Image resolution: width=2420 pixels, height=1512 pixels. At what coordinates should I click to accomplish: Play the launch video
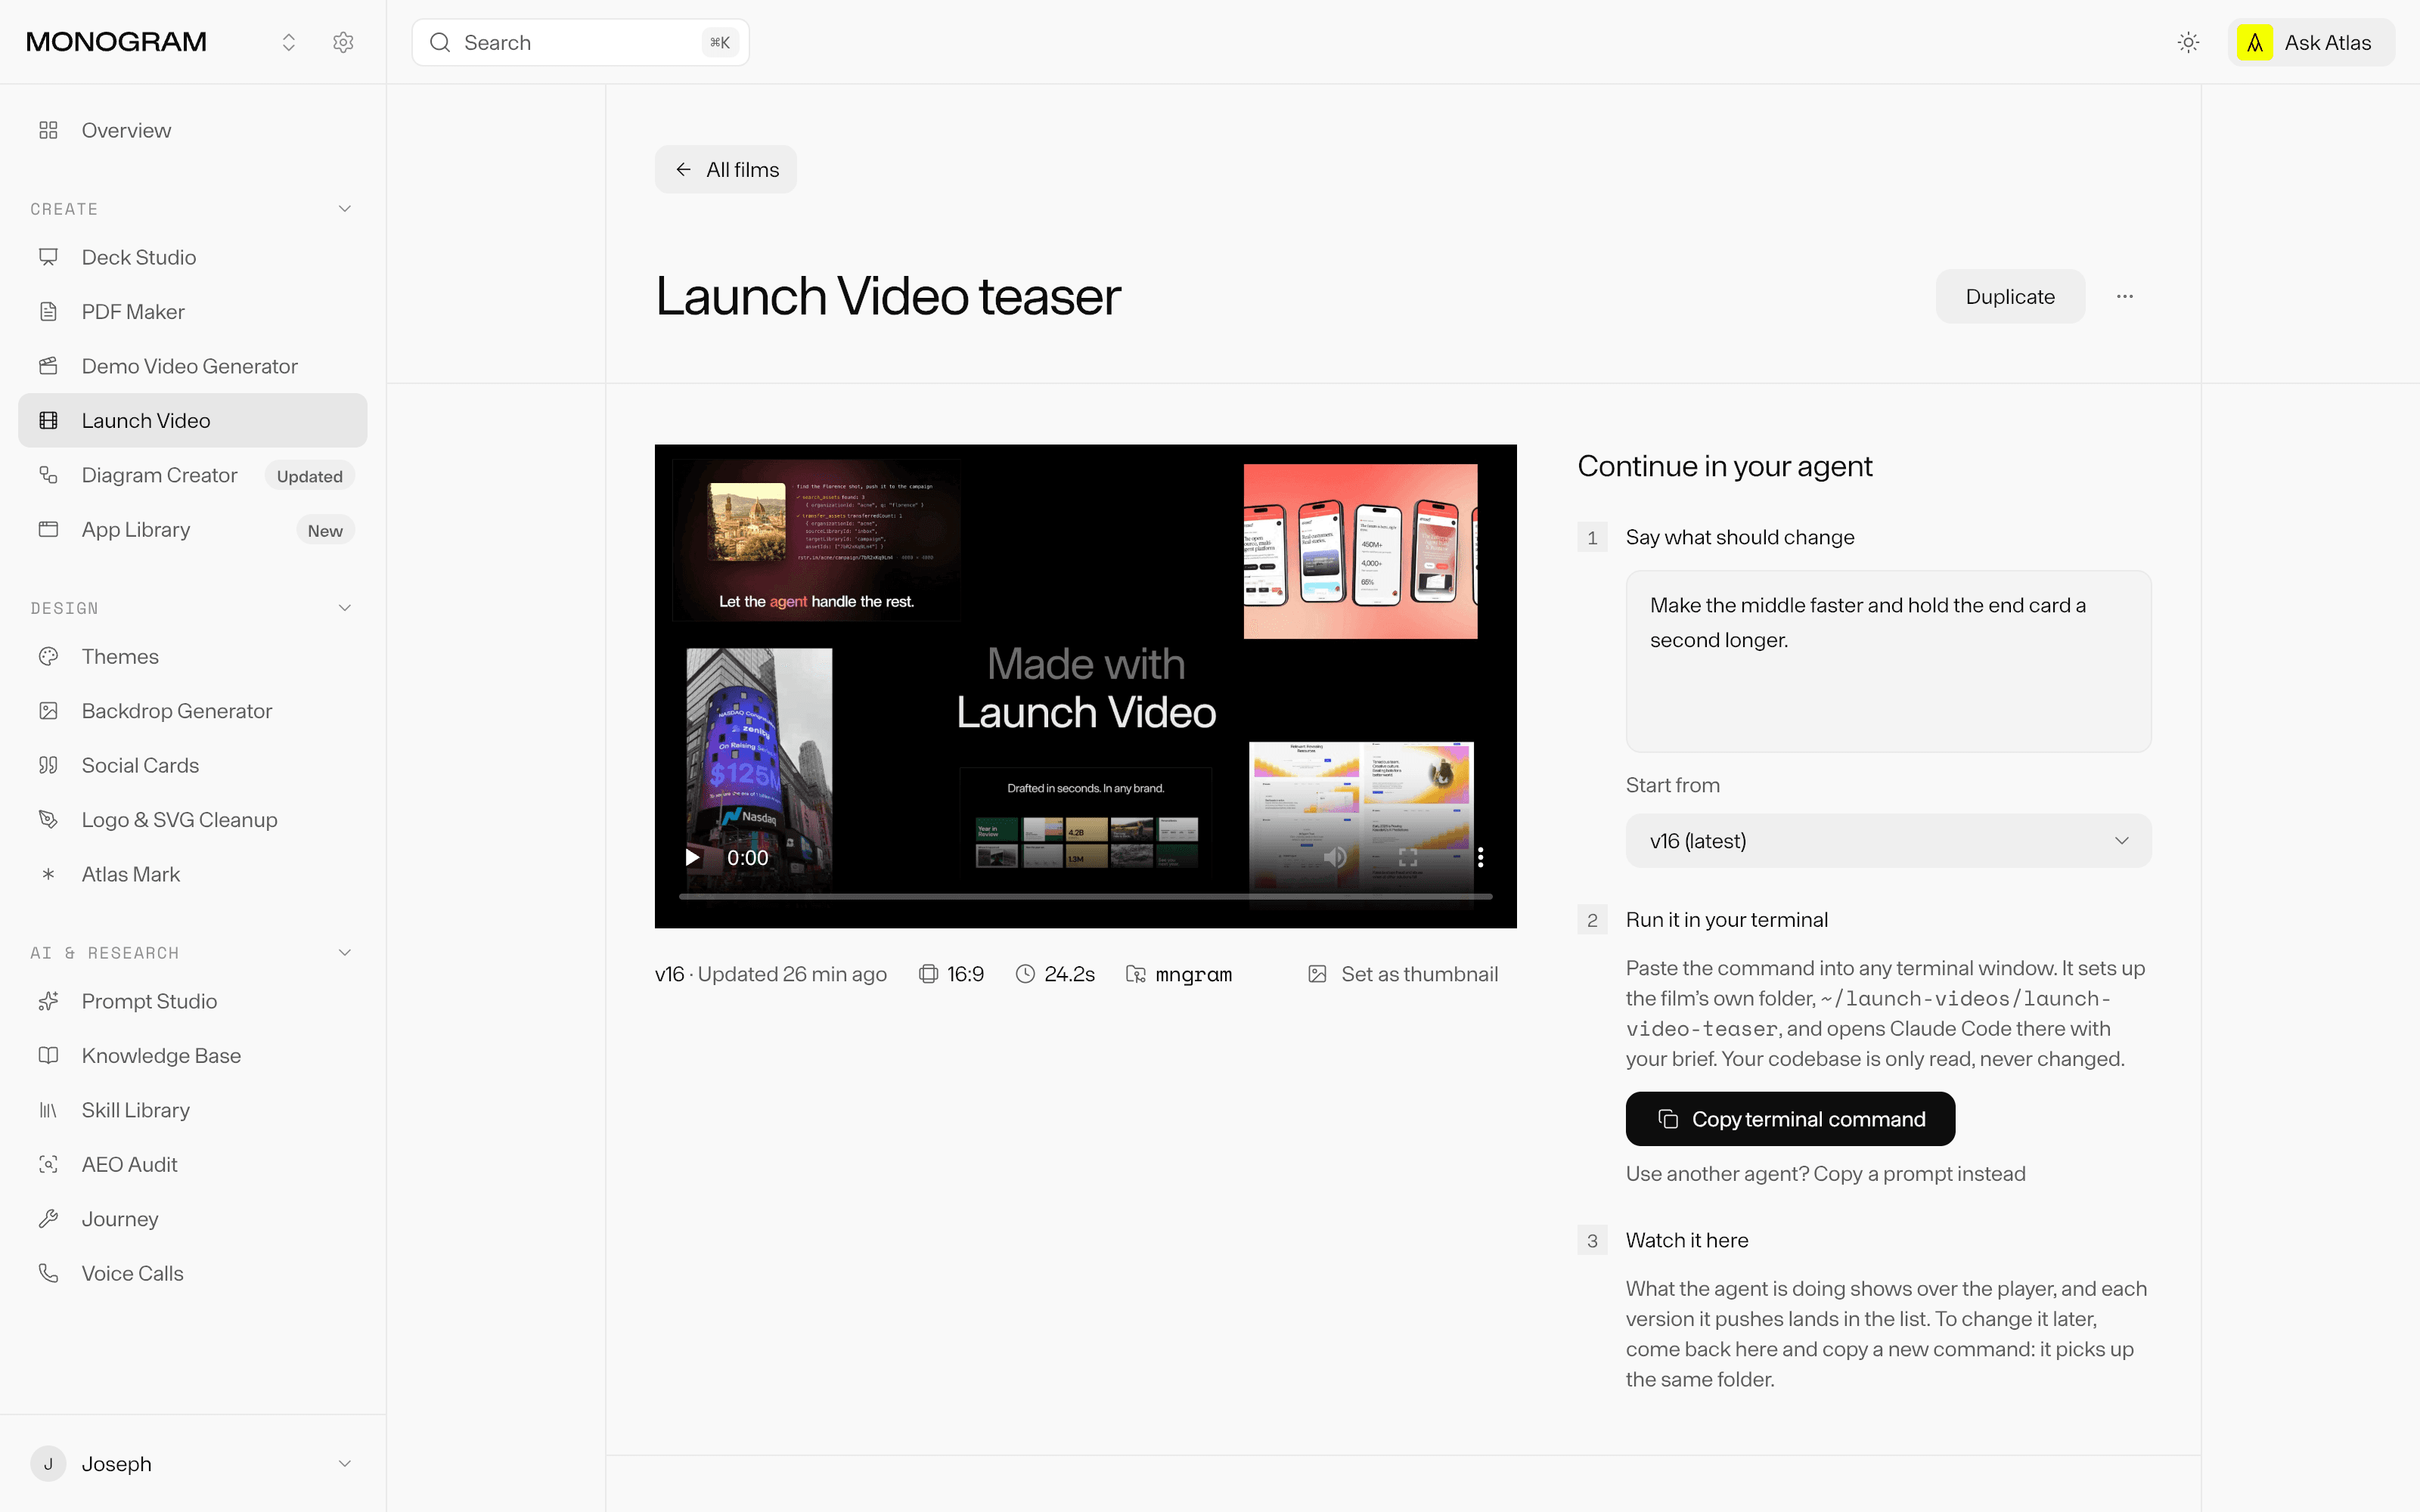point(692,857)
